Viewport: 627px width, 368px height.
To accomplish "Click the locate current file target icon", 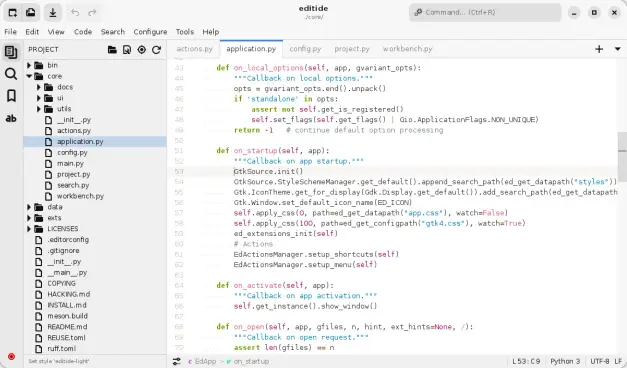I will pyautogui.click(x=142, y=50).
